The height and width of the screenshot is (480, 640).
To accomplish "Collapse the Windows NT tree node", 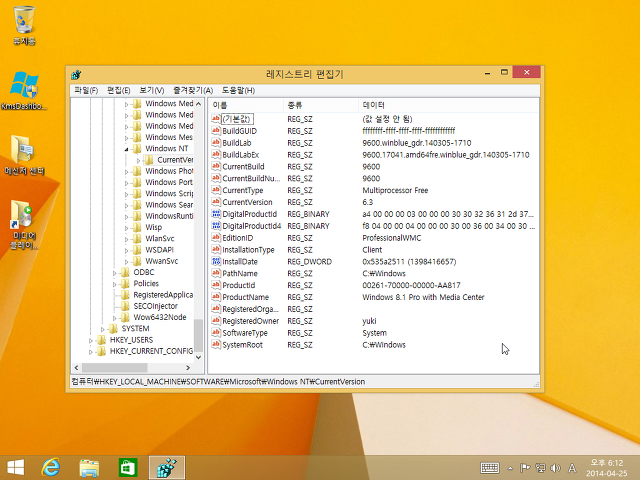I will pos(127,149).
